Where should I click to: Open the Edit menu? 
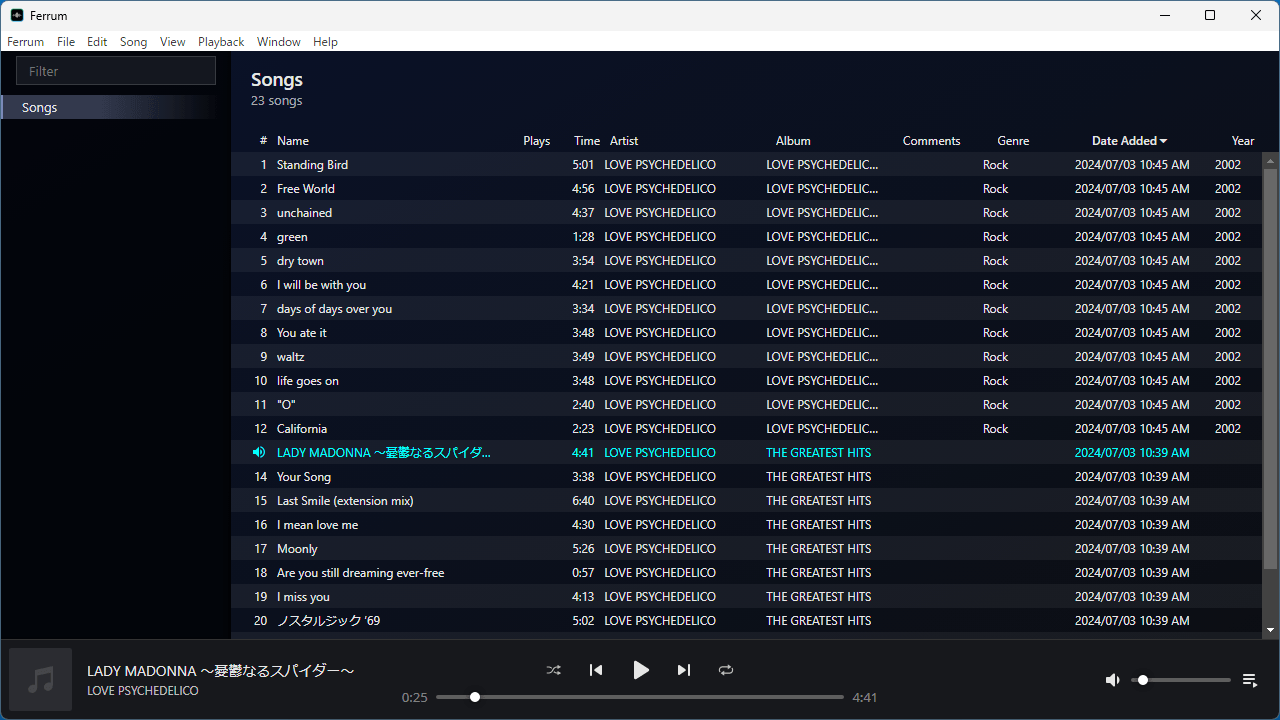click(x=97, y=42)
